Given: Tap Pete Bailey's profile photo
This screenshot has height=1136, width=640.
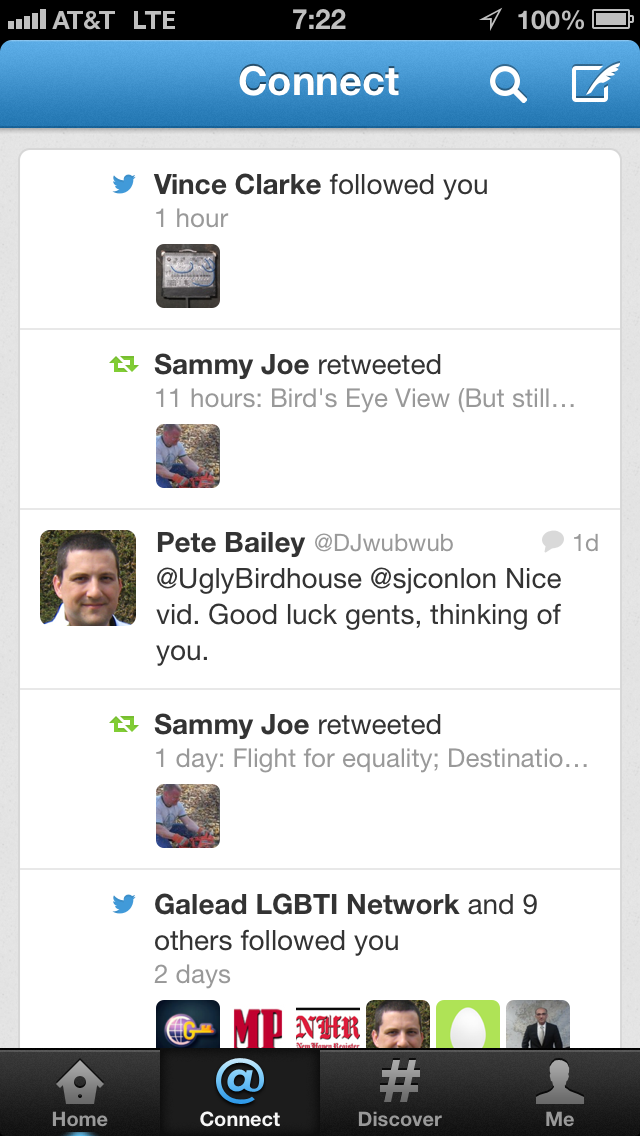Looking at the screenshot, I should pyautogui.click(x=88, y=577).
